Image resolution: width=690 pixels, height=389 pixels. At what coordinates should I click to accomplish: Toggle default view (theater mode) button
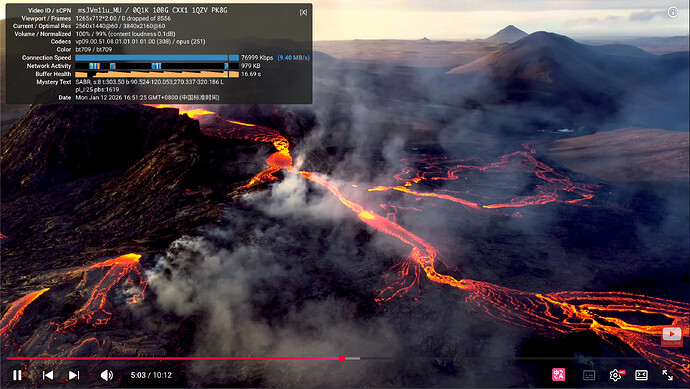point(642,375)
